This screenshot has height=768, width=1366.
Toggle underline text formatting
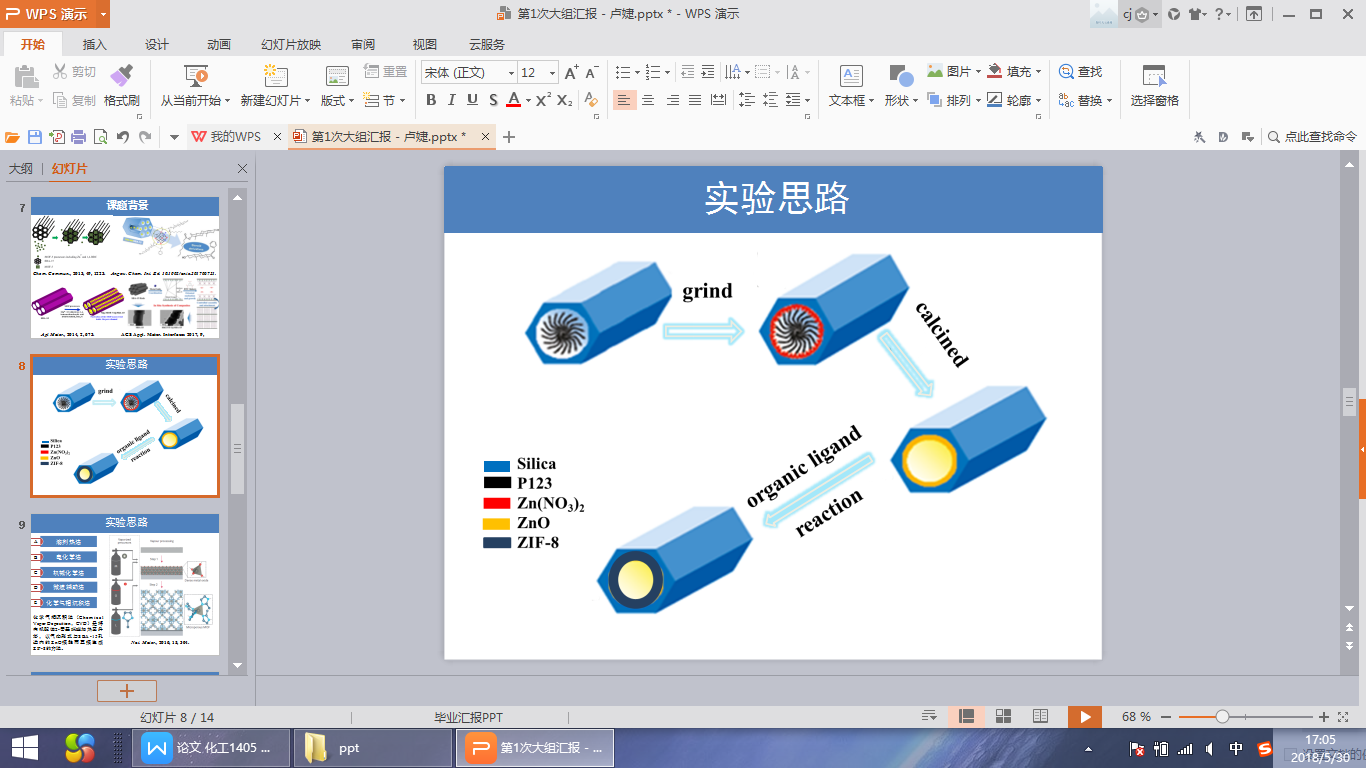(x=471, y=100)
